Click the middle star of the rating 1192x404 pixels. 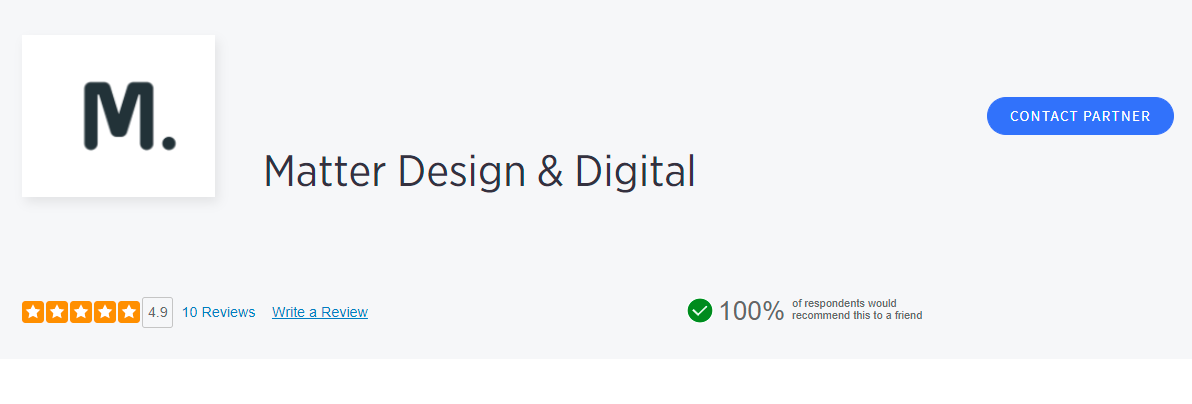tap(80, 312)
